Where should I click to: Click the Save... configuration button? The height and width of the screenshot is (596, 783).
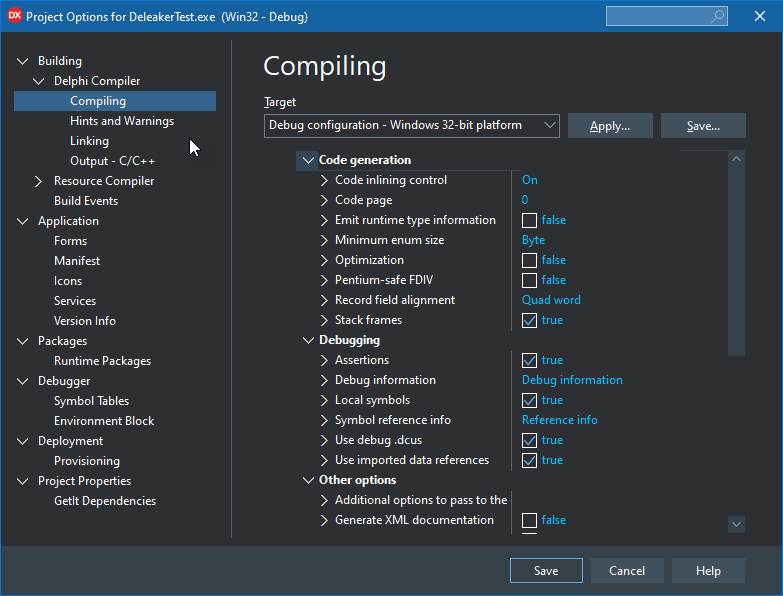click(x=703, y=126)
